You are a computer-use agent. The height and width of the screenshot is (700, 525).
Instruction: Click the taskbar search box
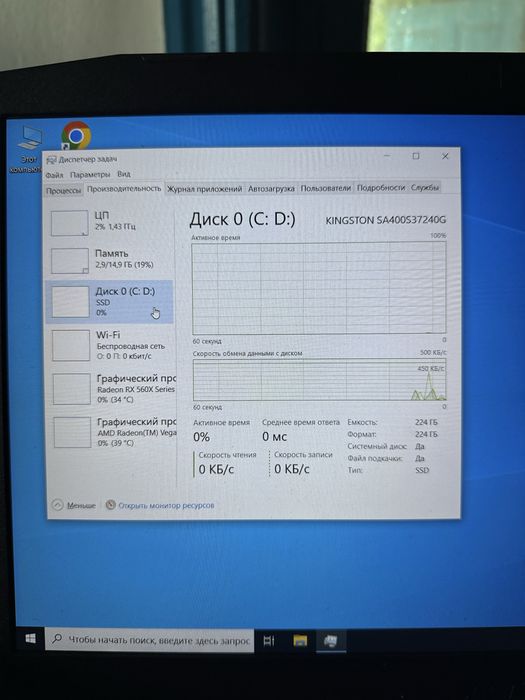pos(150,640)
